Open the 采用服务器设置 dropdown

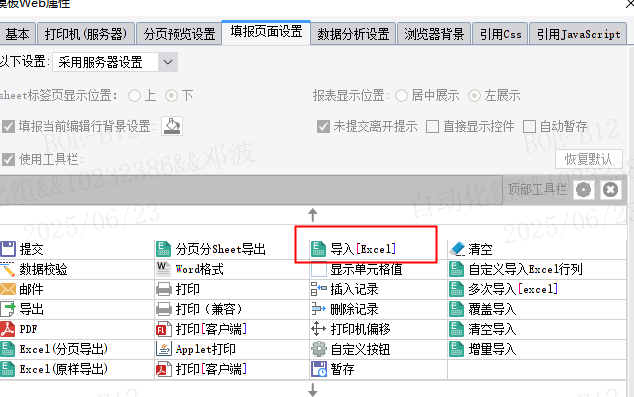pos(115,62)
